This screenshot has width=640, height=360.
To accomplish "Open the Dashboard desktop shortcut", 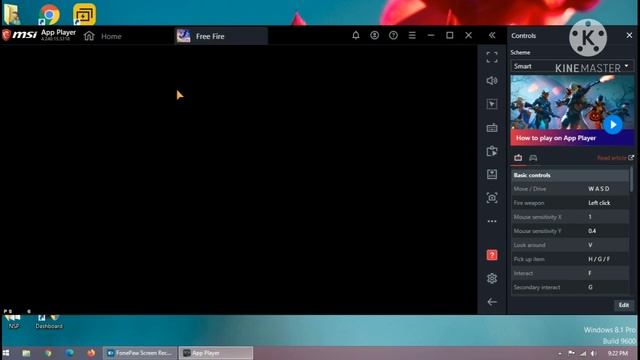I will 49,322.
